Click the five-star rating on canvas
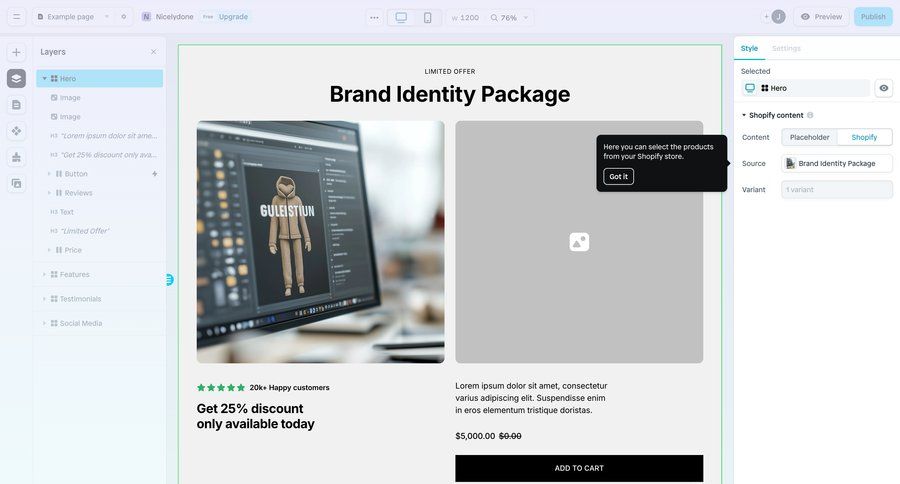This screenshot has height=484, width=900. 221,388
